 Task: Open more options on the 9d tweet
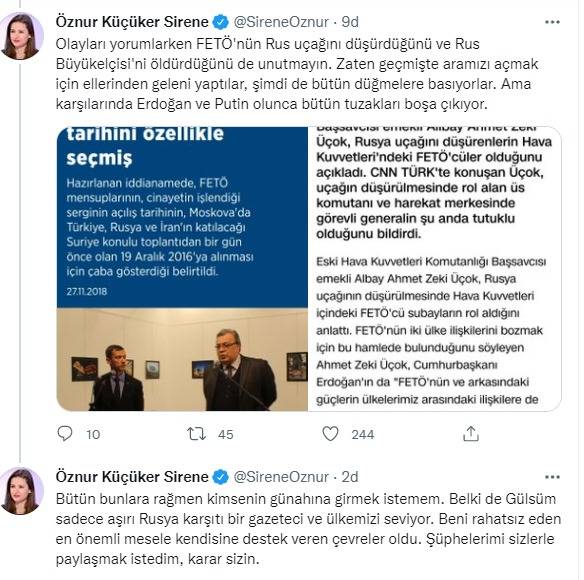coord(552,22)
